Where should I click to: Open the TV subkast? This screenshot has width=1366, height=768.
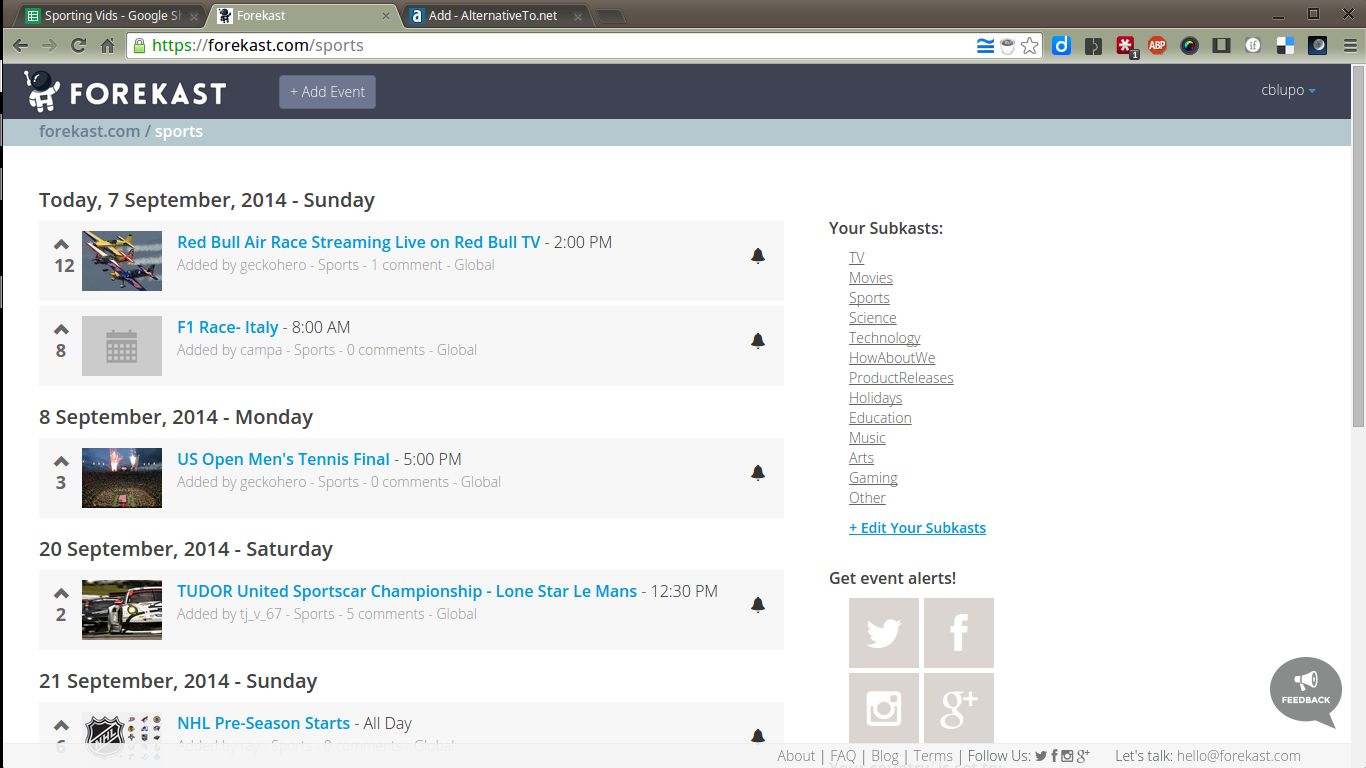click(856, 258)
